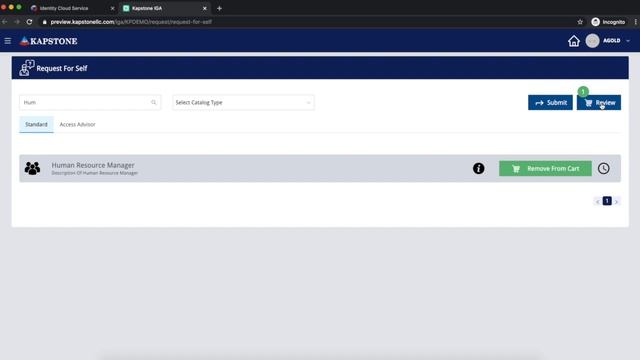Click the search magnifier icon
The image size is (640, 360).
click(x=153, y=102)
